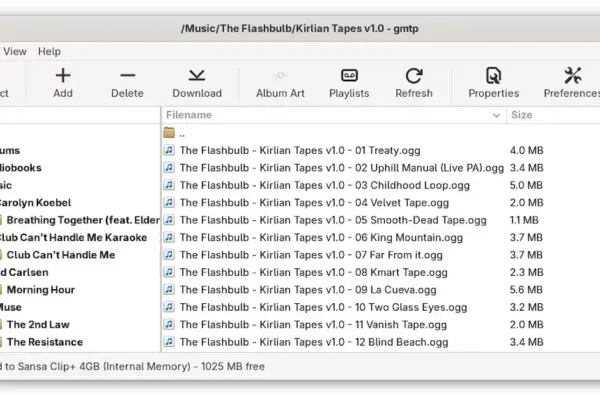
Task: Open the View menu
Action: pos(15,51)
